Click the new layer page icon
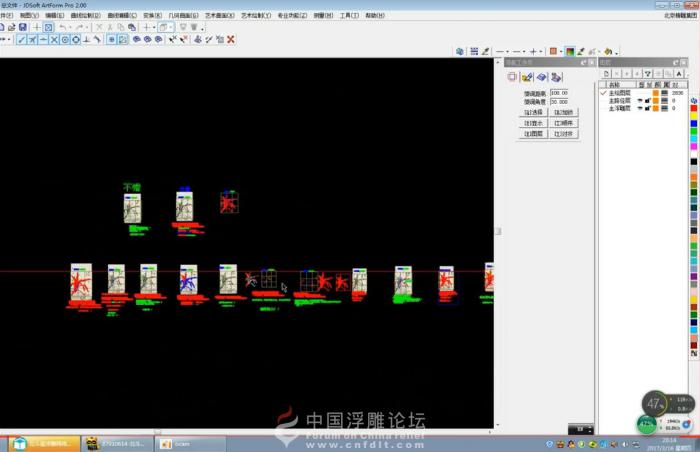Image resolution: width=700 pixels, height=452 pixels. (x=606, y=74)
